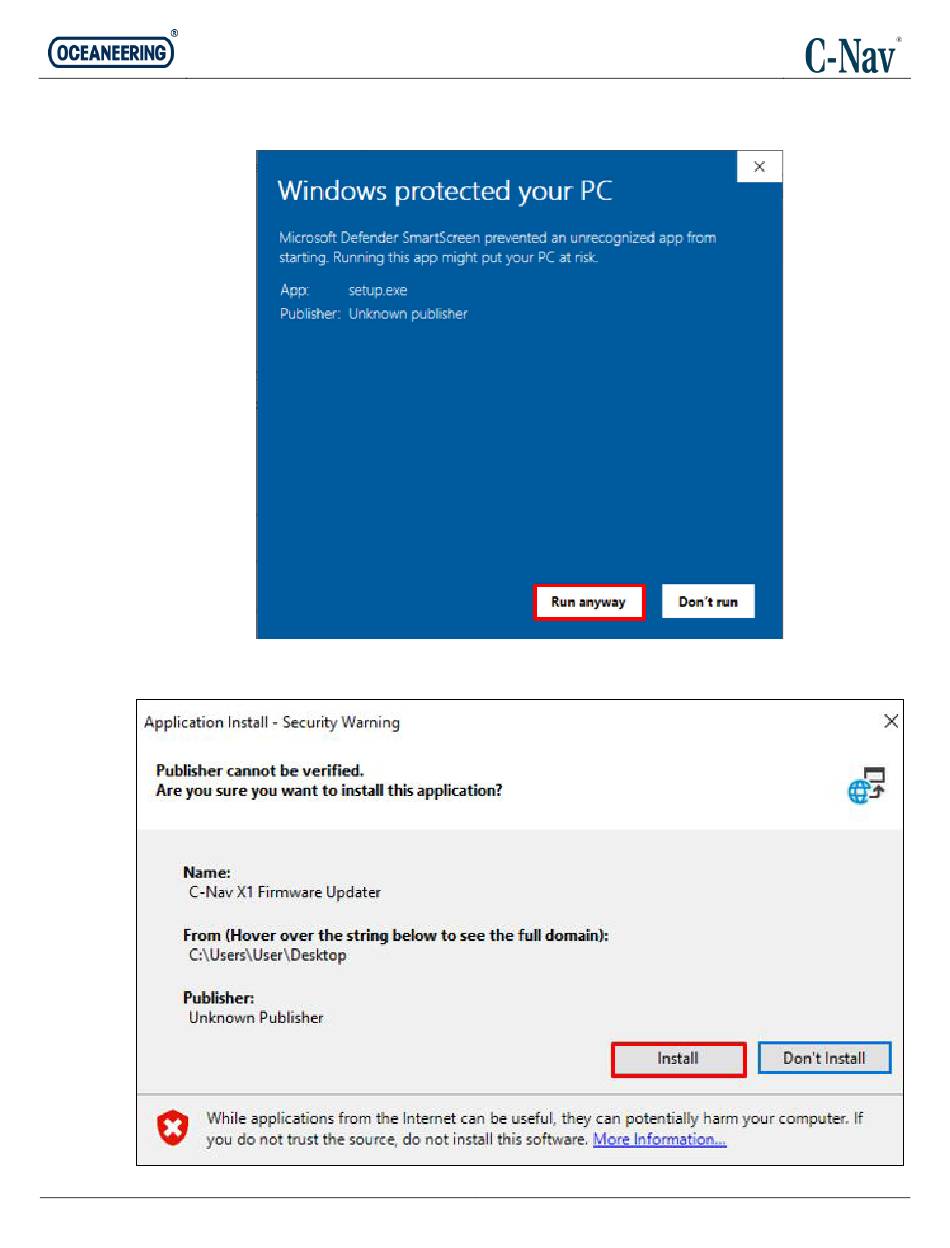
Task: Close the Application Install Security Warning window
Action: tap(890, 721)
